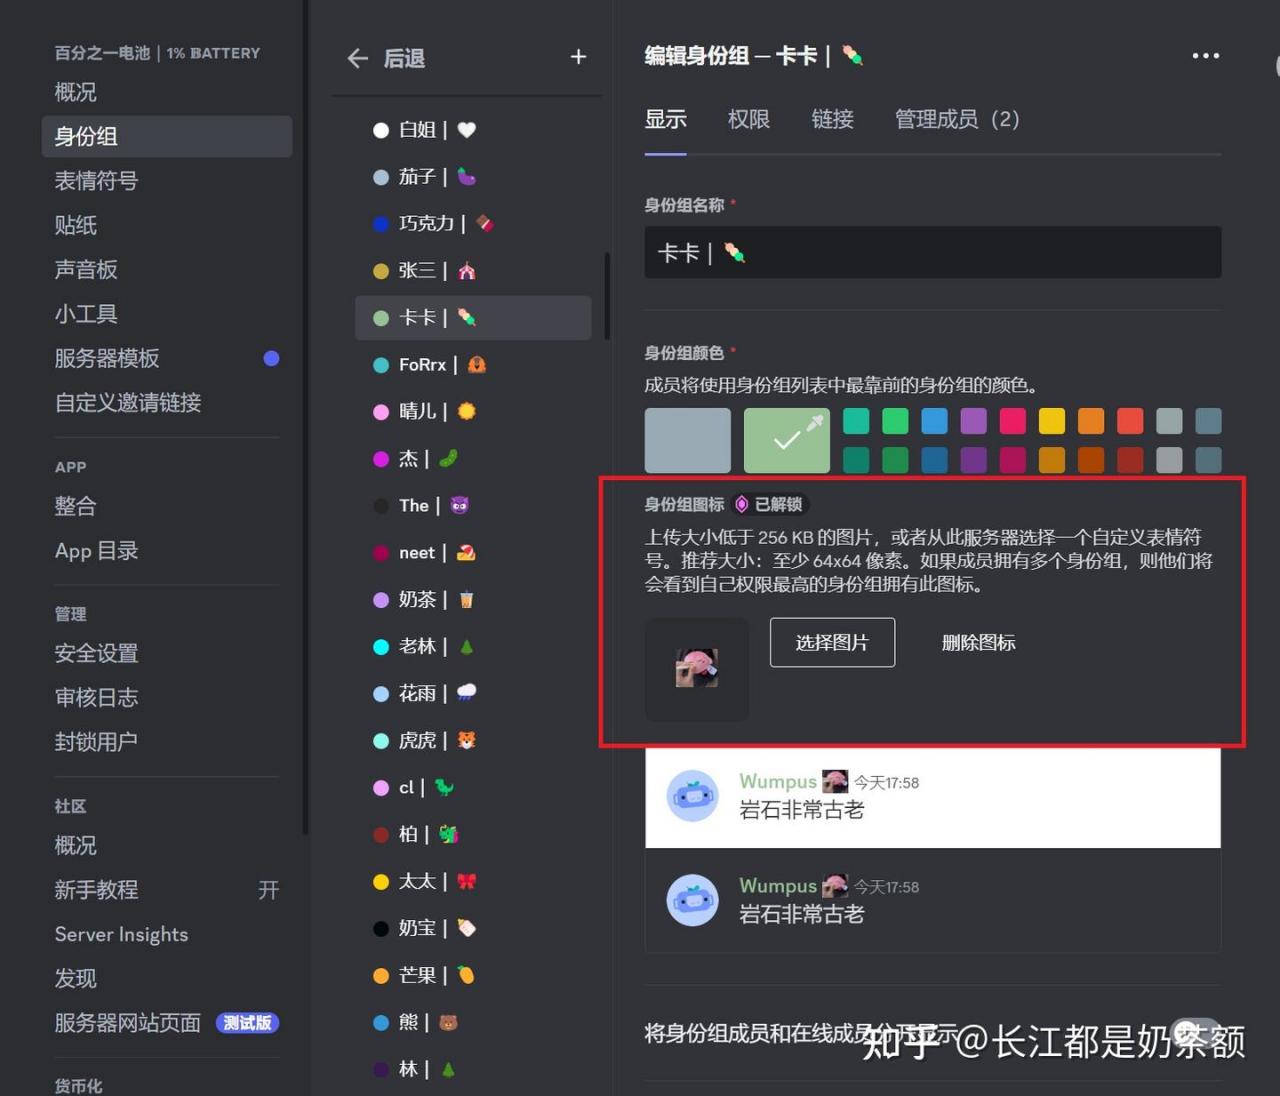Choose the orange color swatch

point(1091,421)
